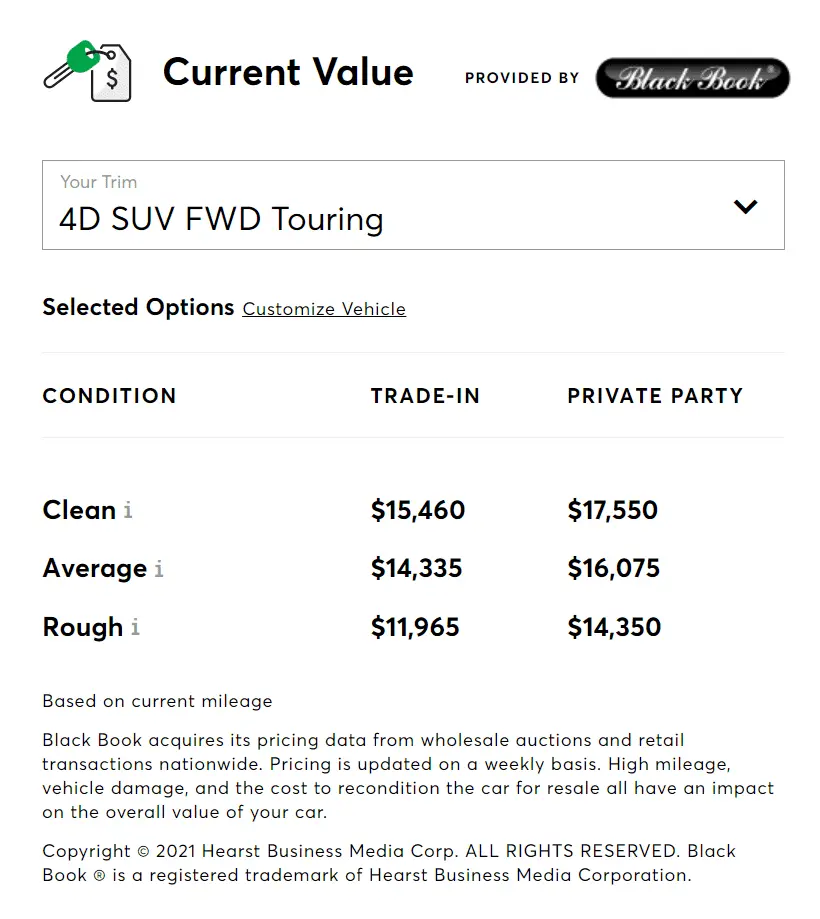Click the Selected Options label
Viewport: 820px width, 919px height.
(x=138, y=308)
